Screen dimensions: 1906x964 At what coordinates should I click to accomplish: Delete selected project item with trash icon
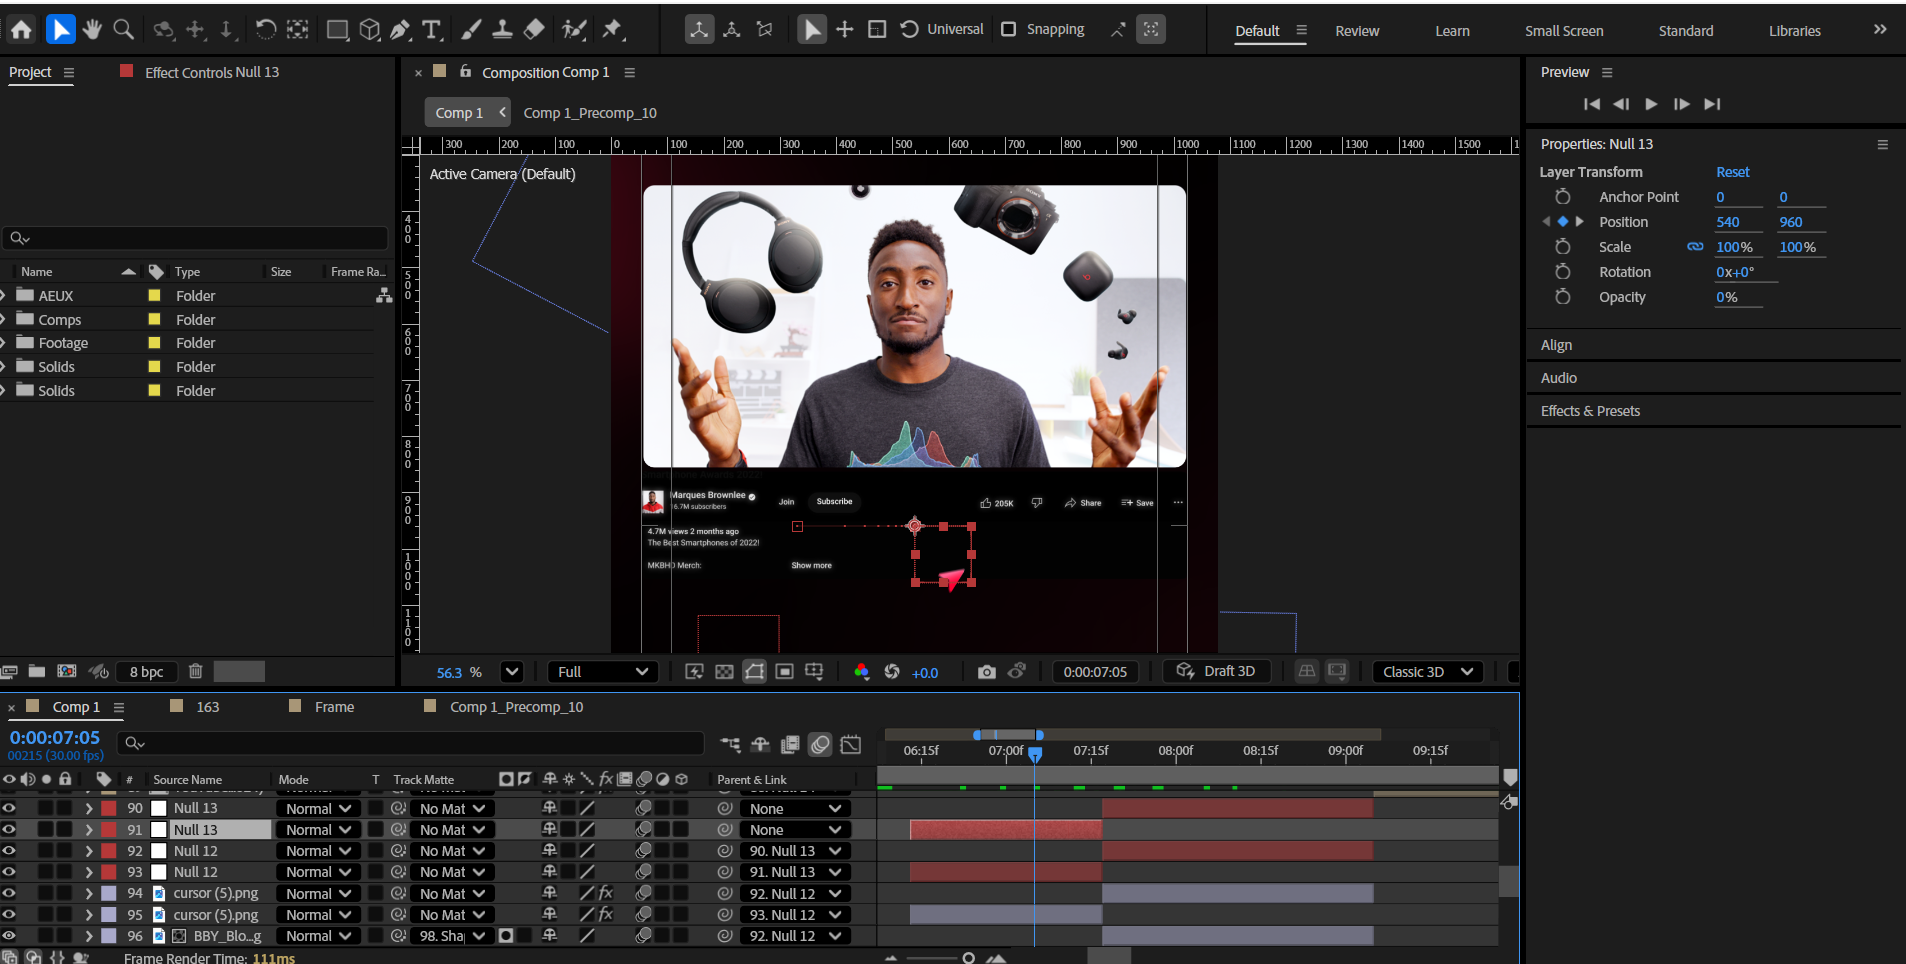coord(196,672)
